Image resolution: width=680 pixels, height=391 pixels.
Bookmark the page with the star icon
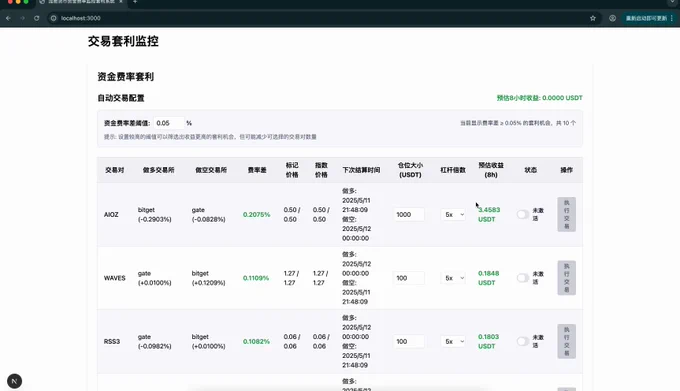click(x=593, y=18)
